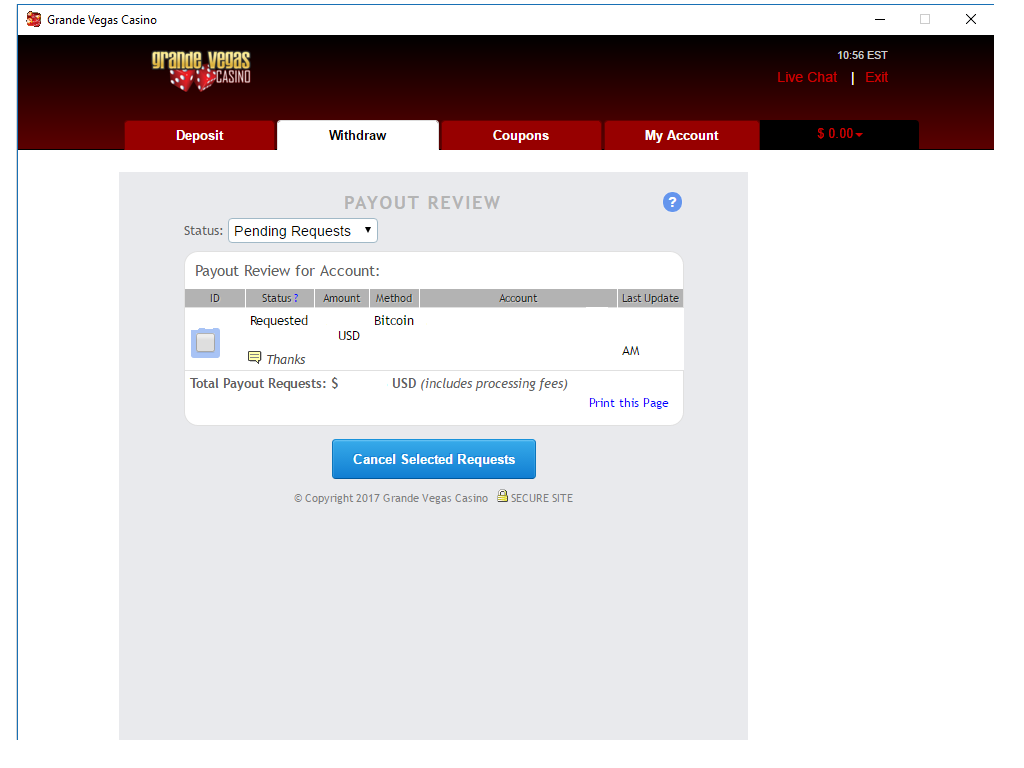Go to the Coupons tab
The height and width of the screenshot is (768, 1024).
coord(520,135)
